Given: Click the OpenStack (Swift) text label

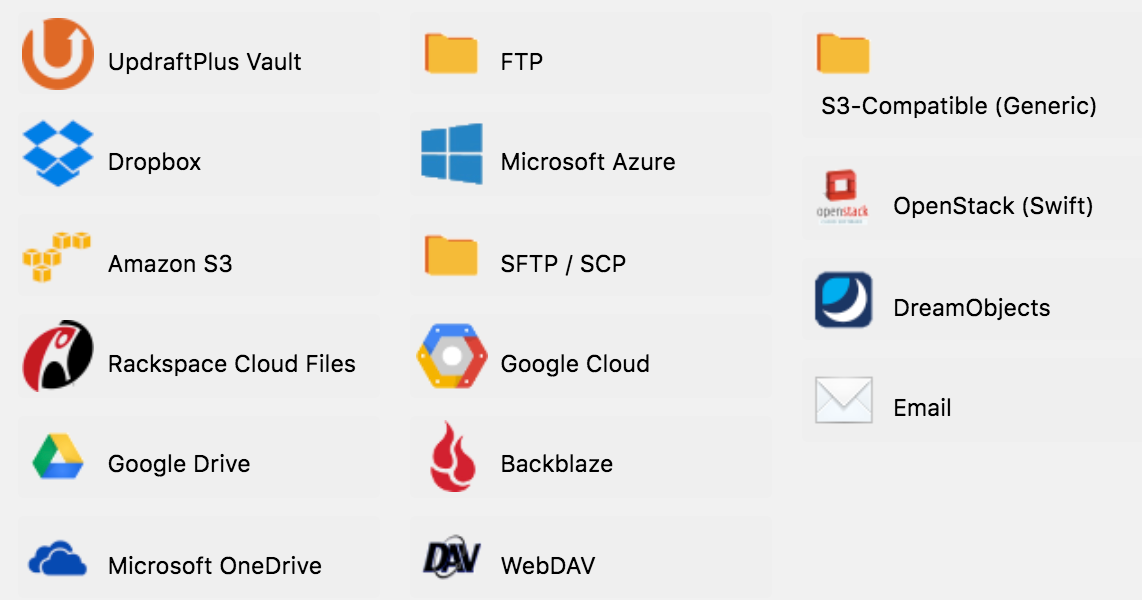Looking at the screenshot, I should tap(993, 206).
